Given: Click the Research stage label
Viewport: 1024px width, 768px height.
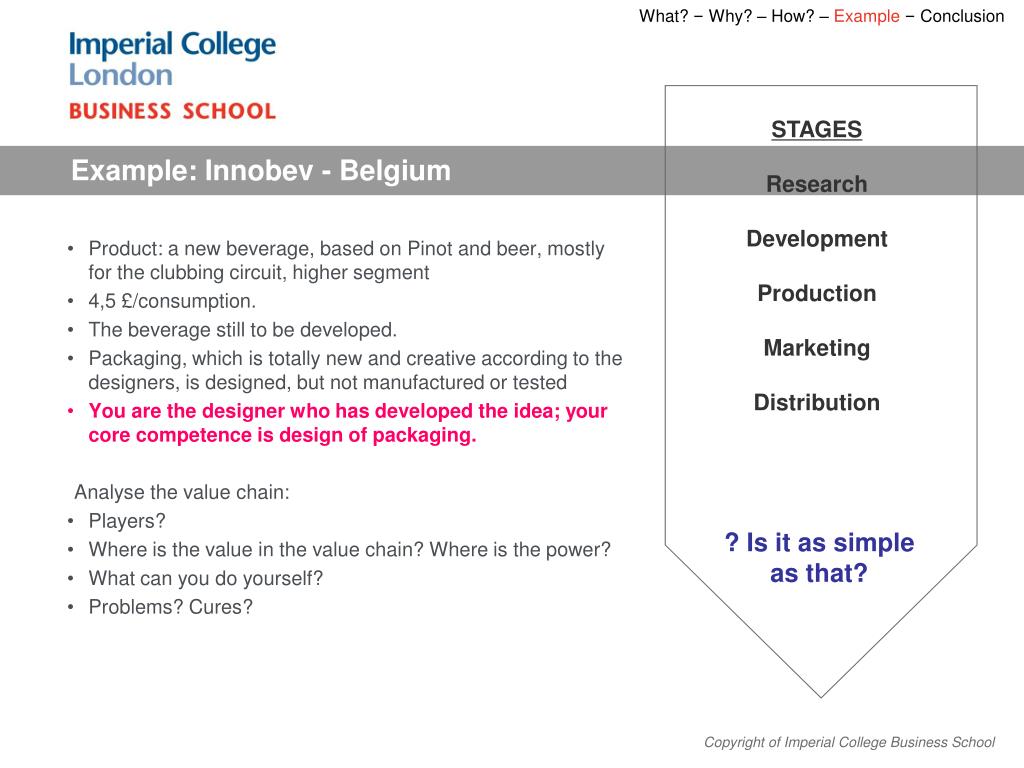Looking at the screenshot, I should 816,184.
